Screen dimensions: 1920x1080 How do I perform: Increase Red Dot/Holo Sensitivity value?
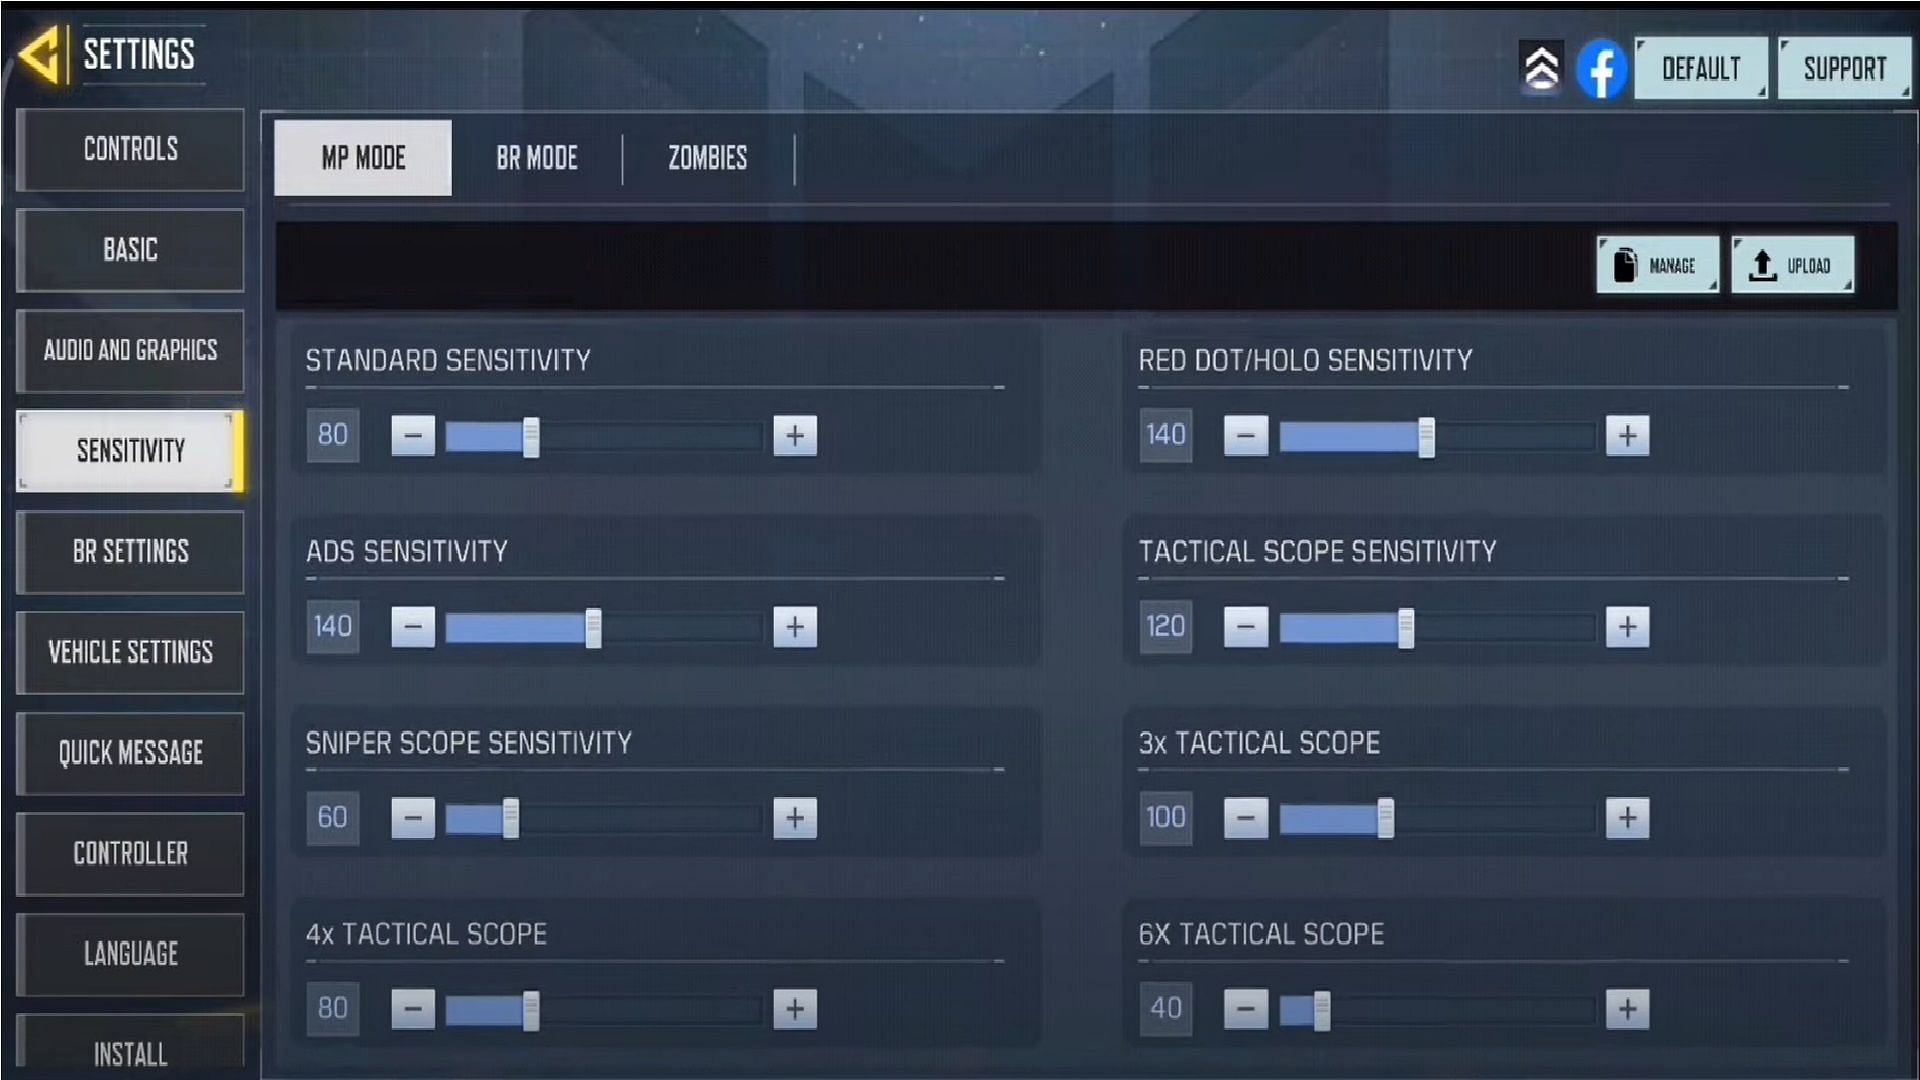(1627, 434)
